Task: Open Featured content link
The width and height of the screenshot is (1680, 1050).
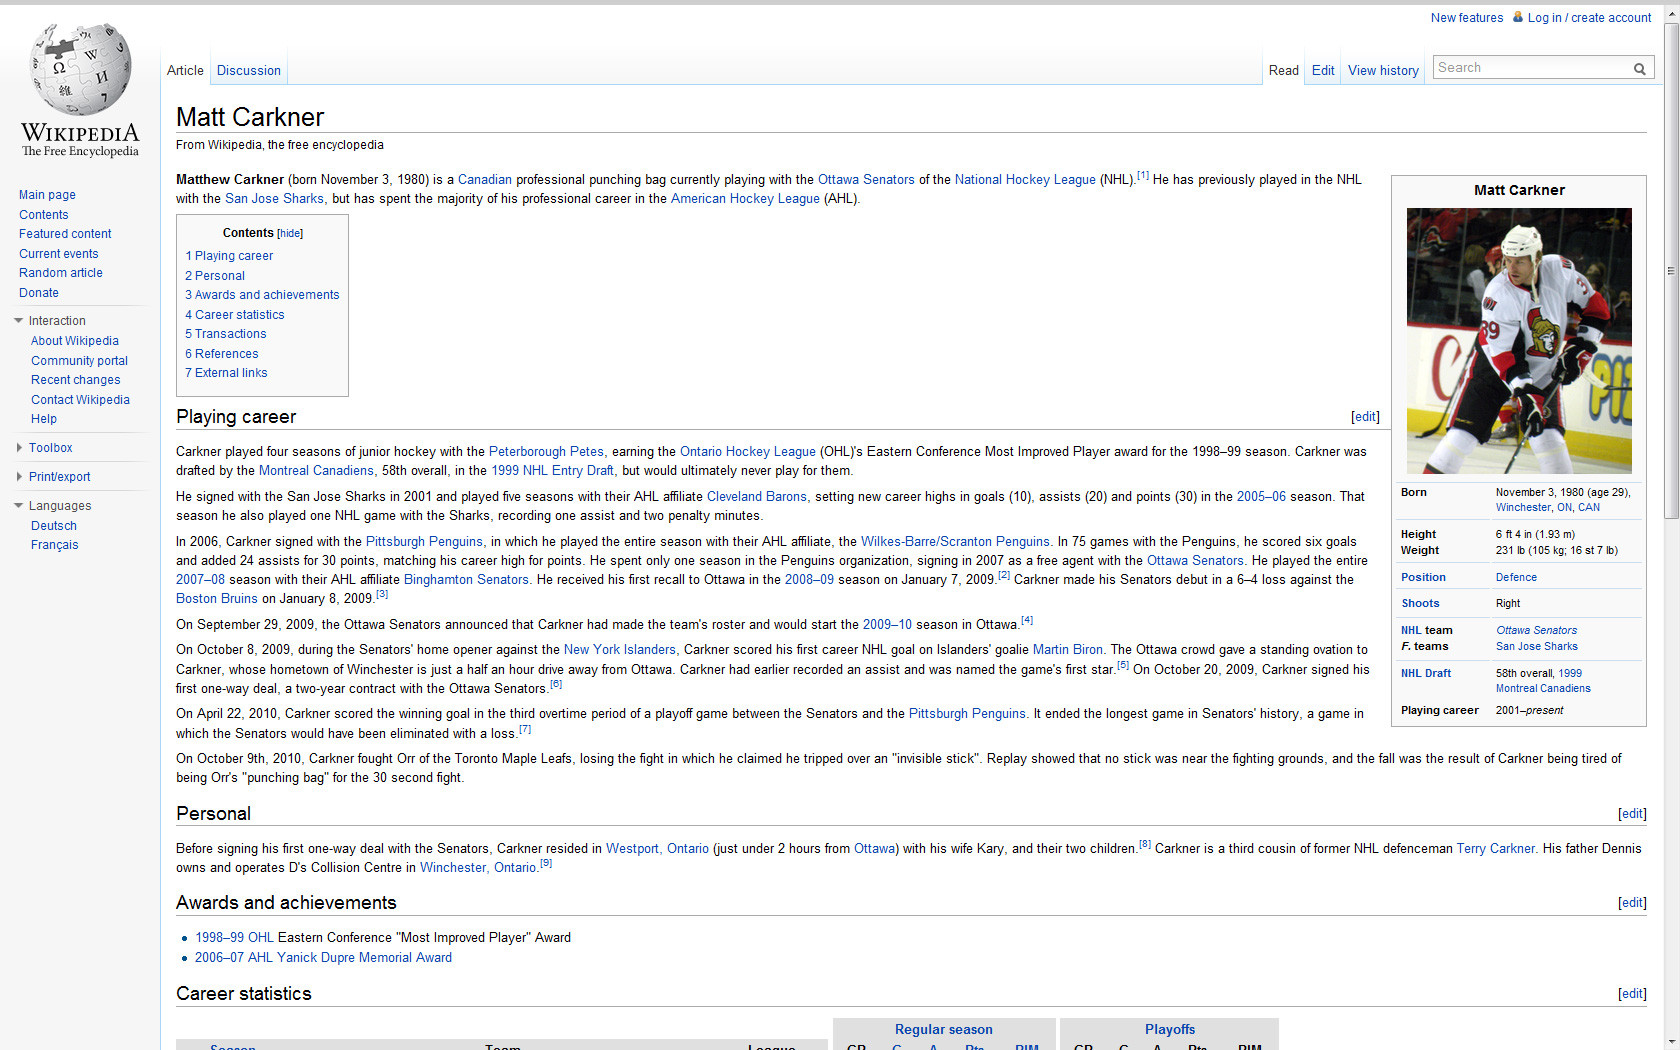Action: [x=65, y=234]
